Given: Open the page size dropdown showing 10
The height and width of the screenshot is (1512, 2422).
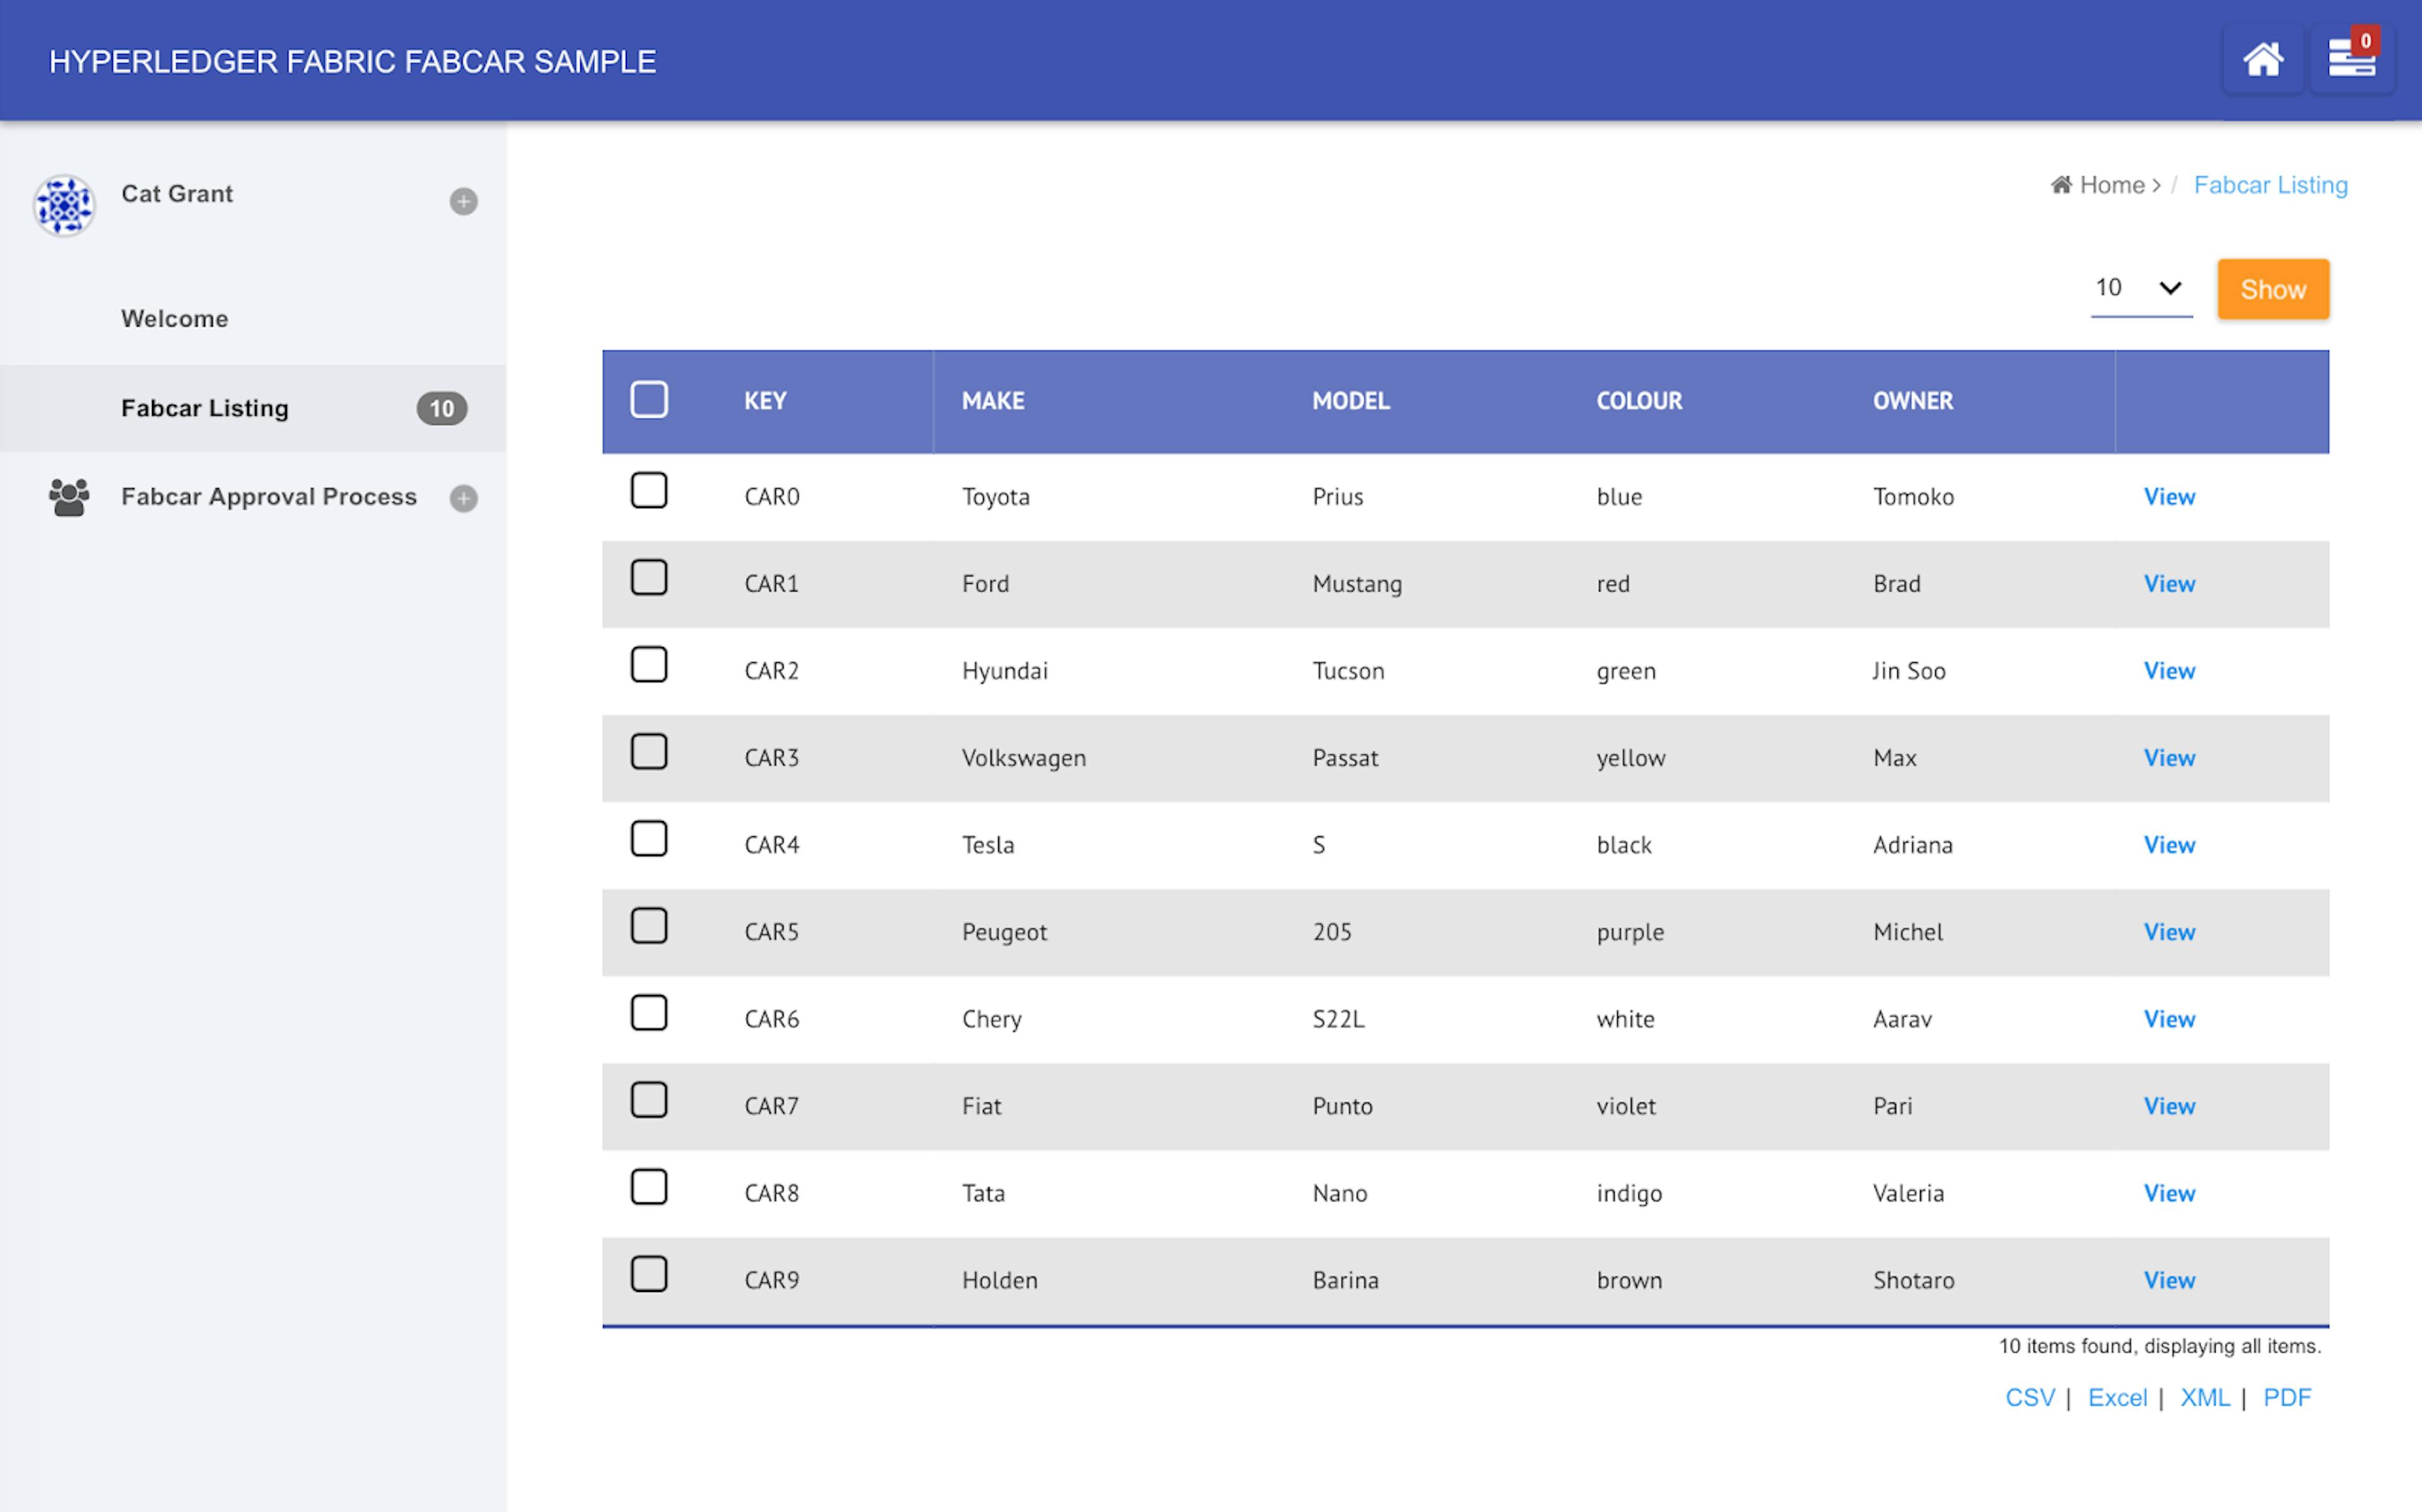Looking at the screenshot, I should (2141, 288).
